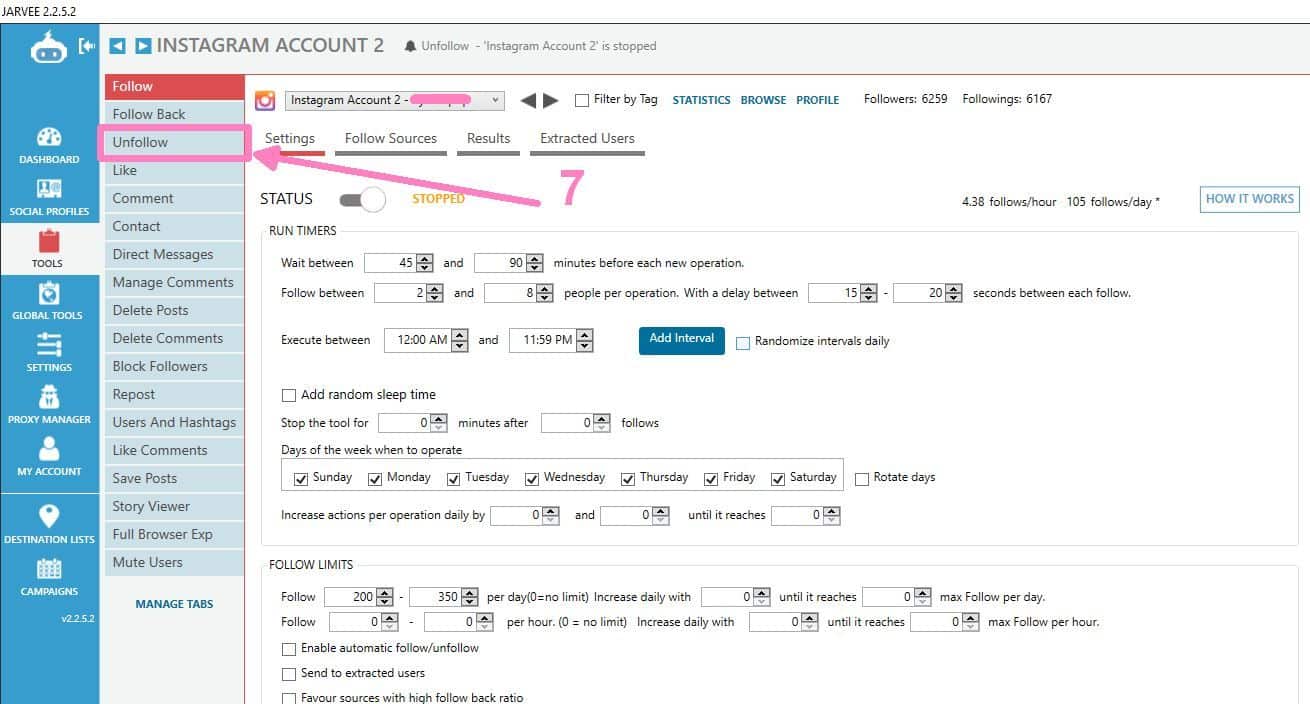Switch to the Settings tab
1310x704 pixels.
tap(290, 139)
